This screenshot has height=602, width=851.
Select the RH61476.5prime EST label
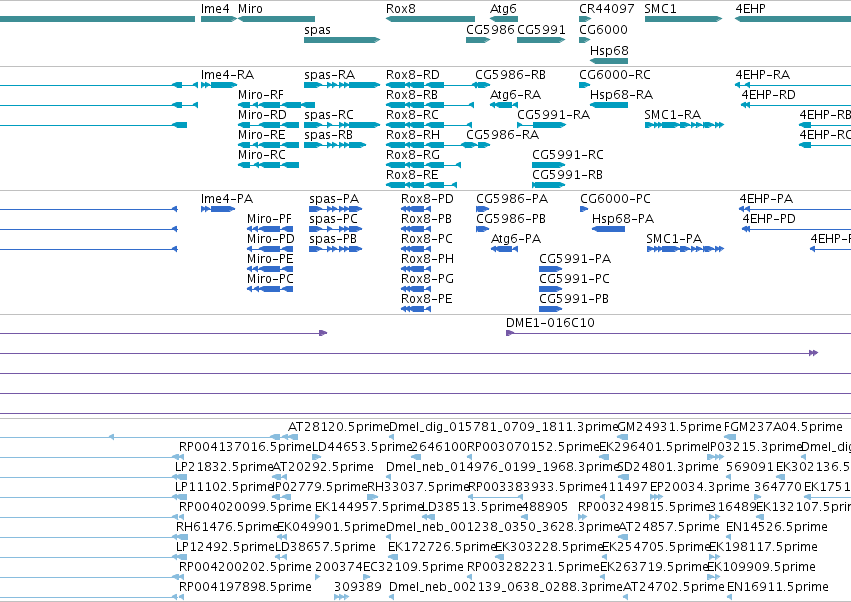(227, 527)
